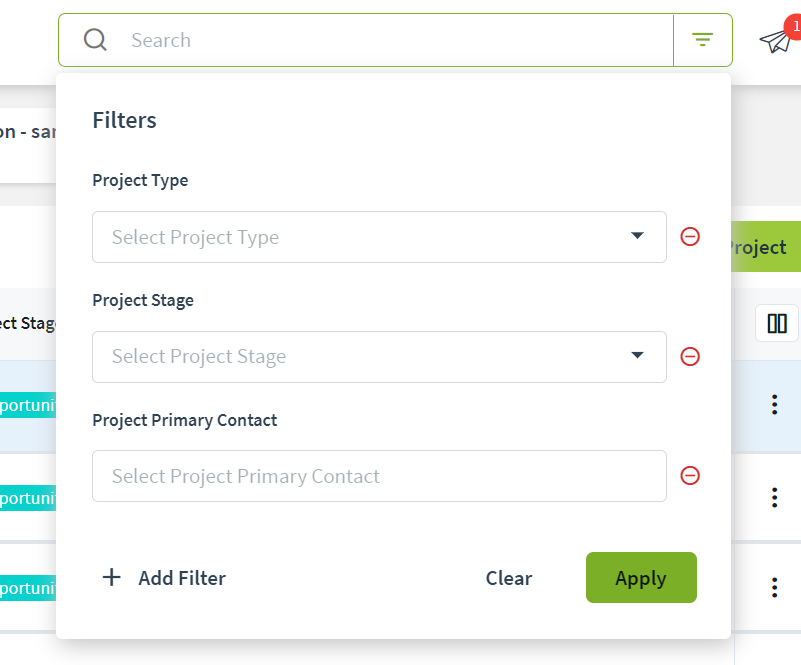Image resolution: width=801 pixels, height=665 pixels.
Task: Click the search magnifier icon
Action: point(95,39)
